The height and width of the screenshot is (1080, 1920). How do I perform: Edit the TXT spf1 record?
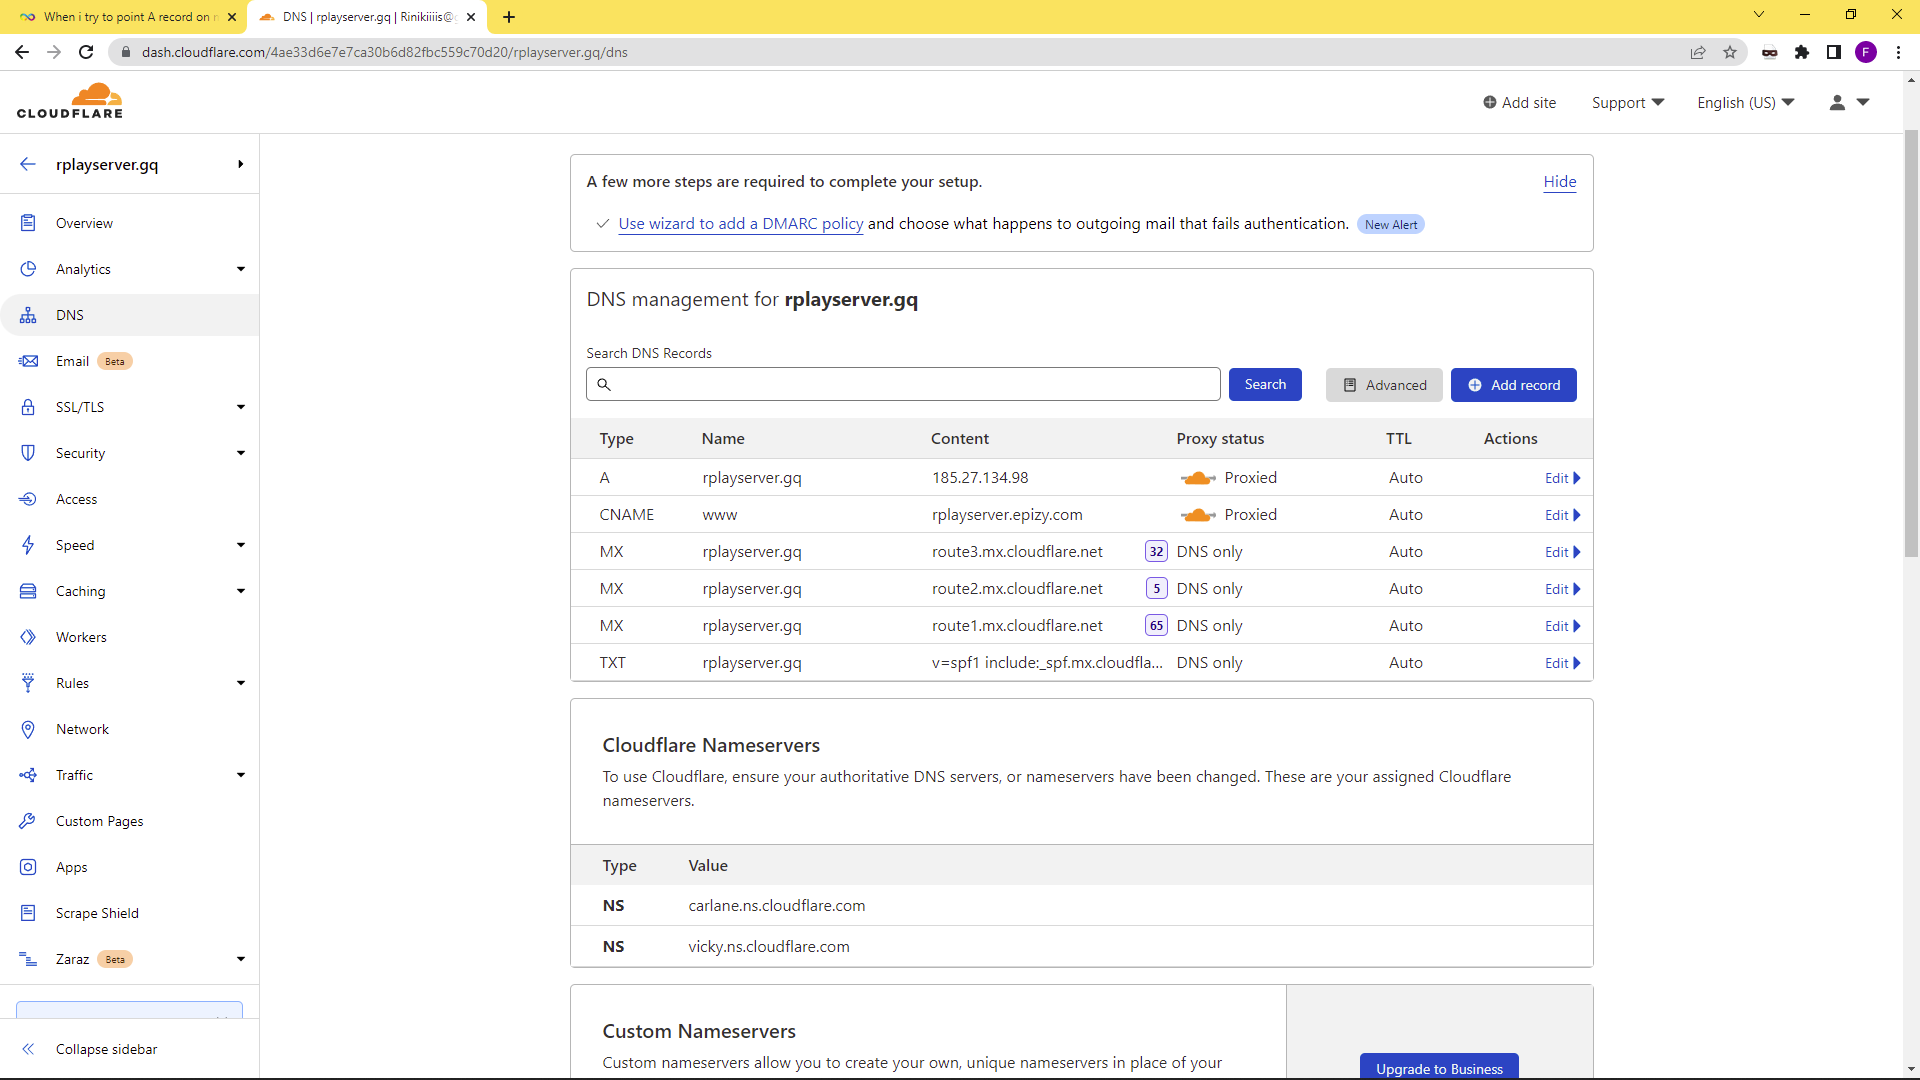[x=1562, y=663]
